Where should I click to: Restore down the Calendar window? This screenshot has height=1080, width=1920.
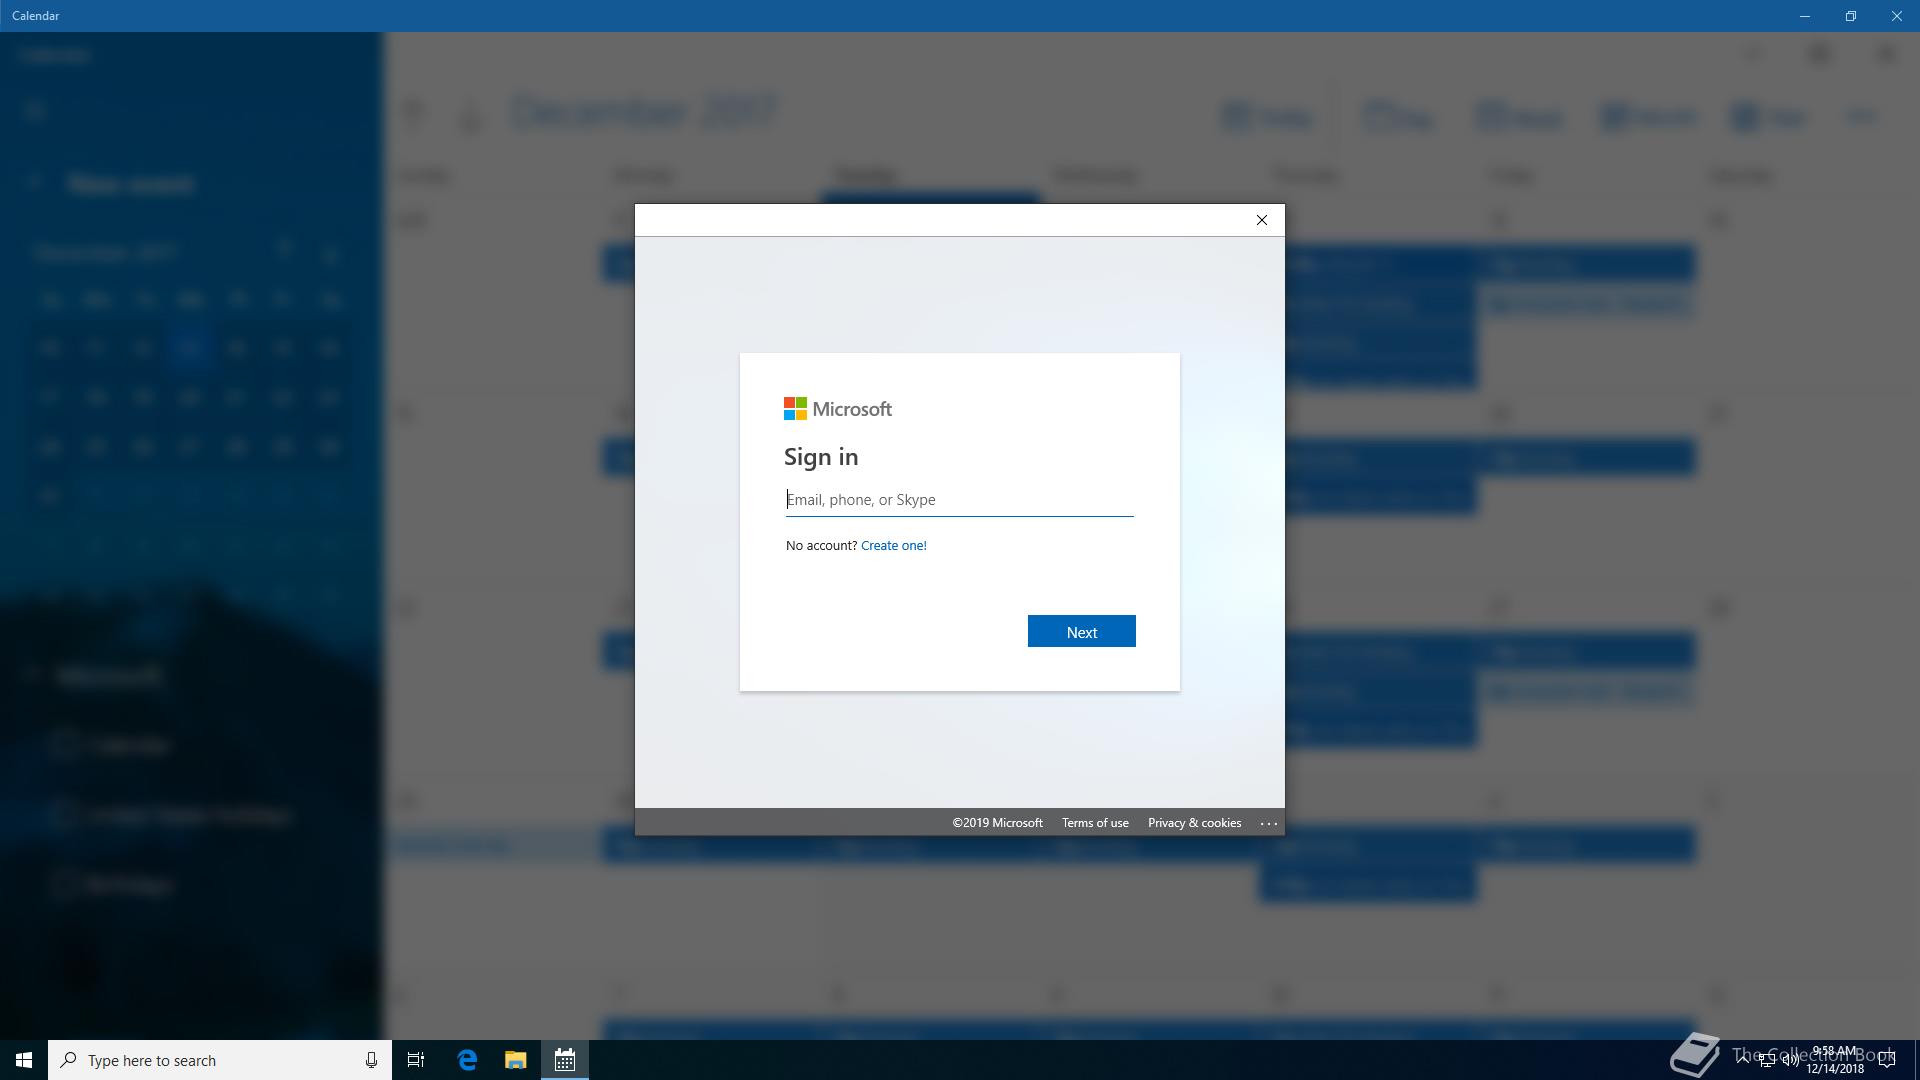click(1851, 16)
